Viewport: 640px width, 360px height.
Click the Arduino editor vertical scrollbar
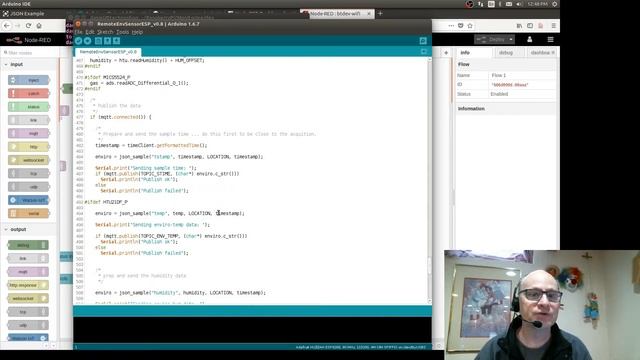[429, 180]
